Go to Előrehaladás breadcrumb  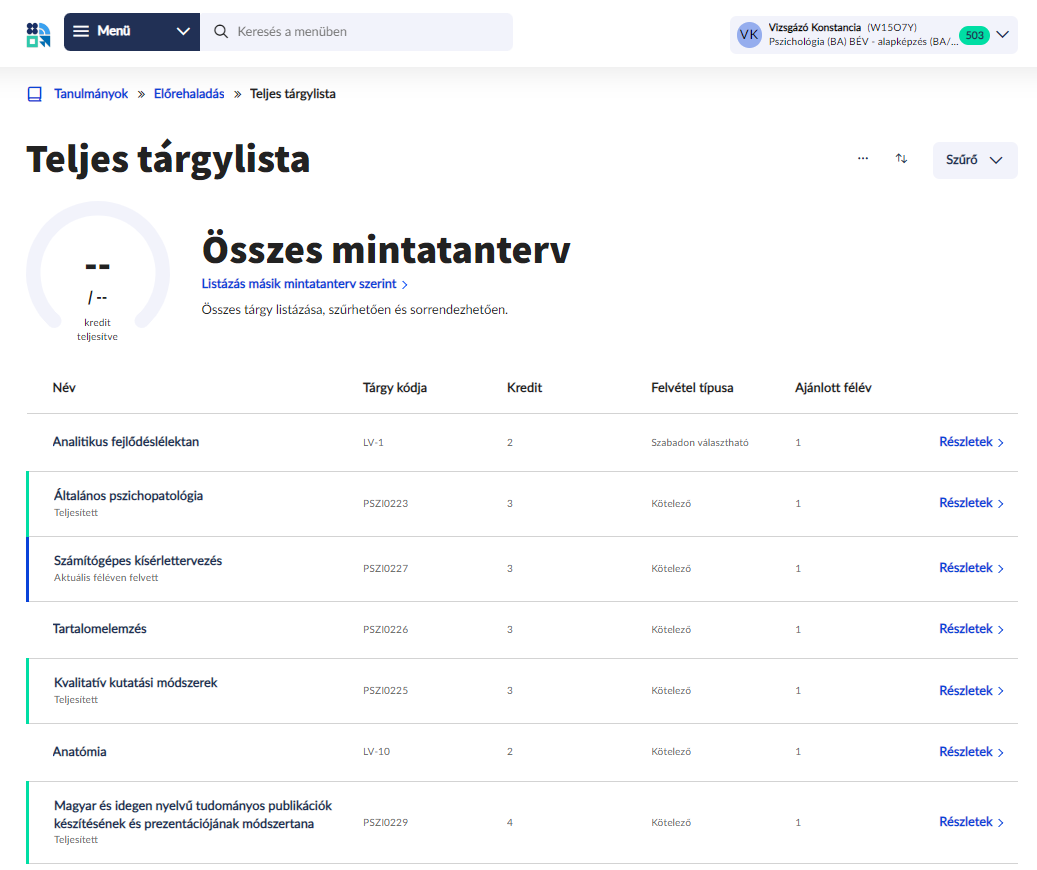coord(189,94)
